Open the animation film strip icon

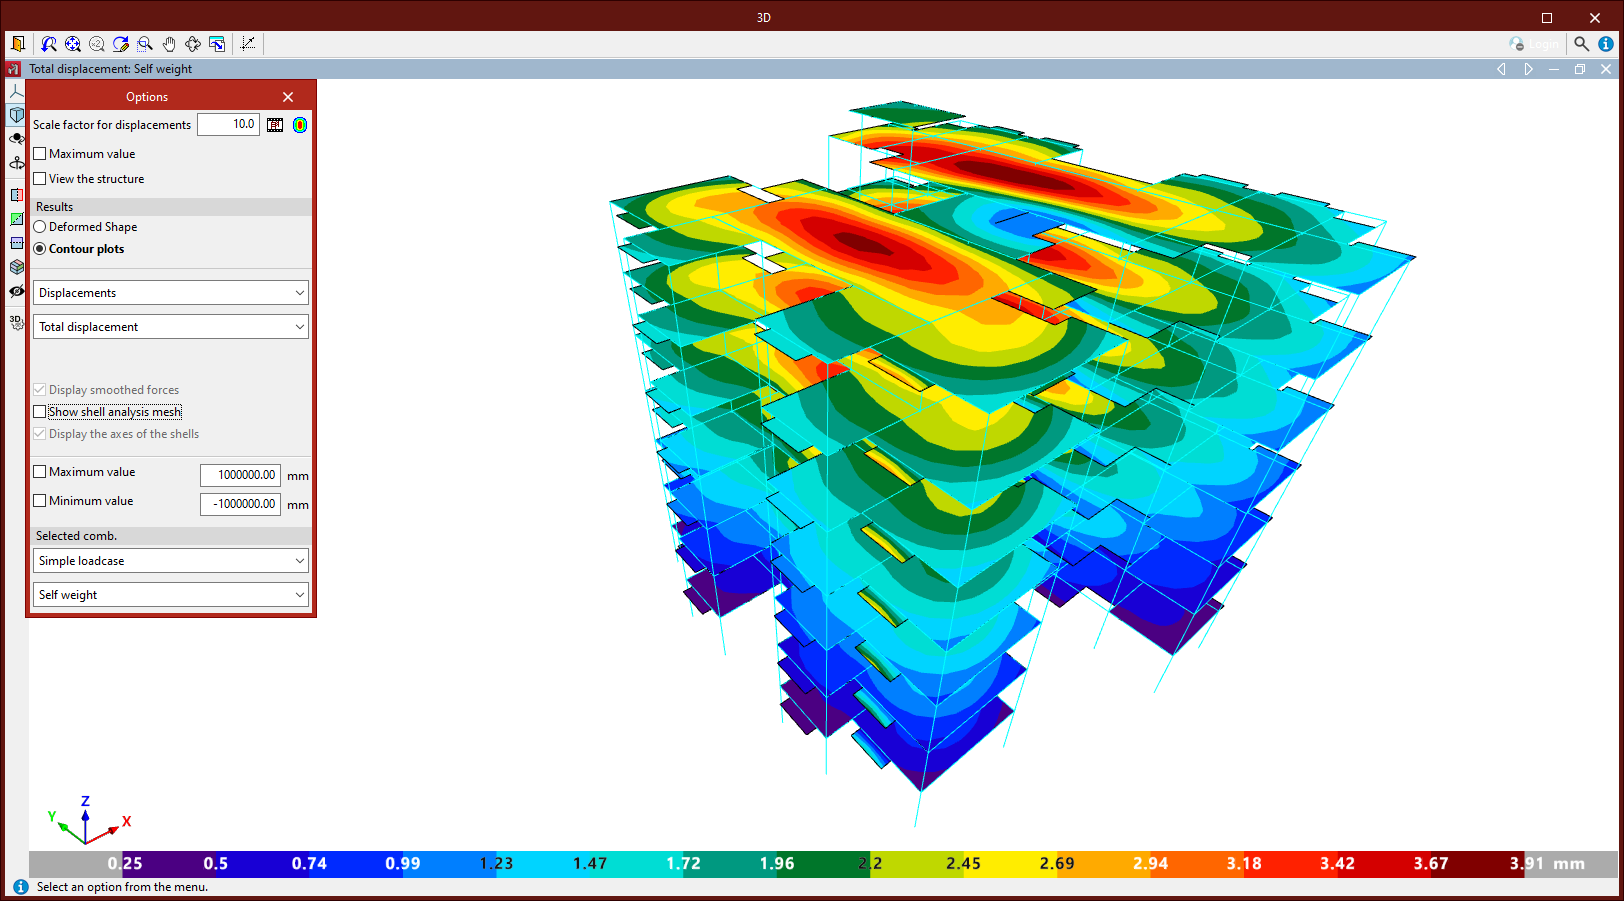pos(275,125)
